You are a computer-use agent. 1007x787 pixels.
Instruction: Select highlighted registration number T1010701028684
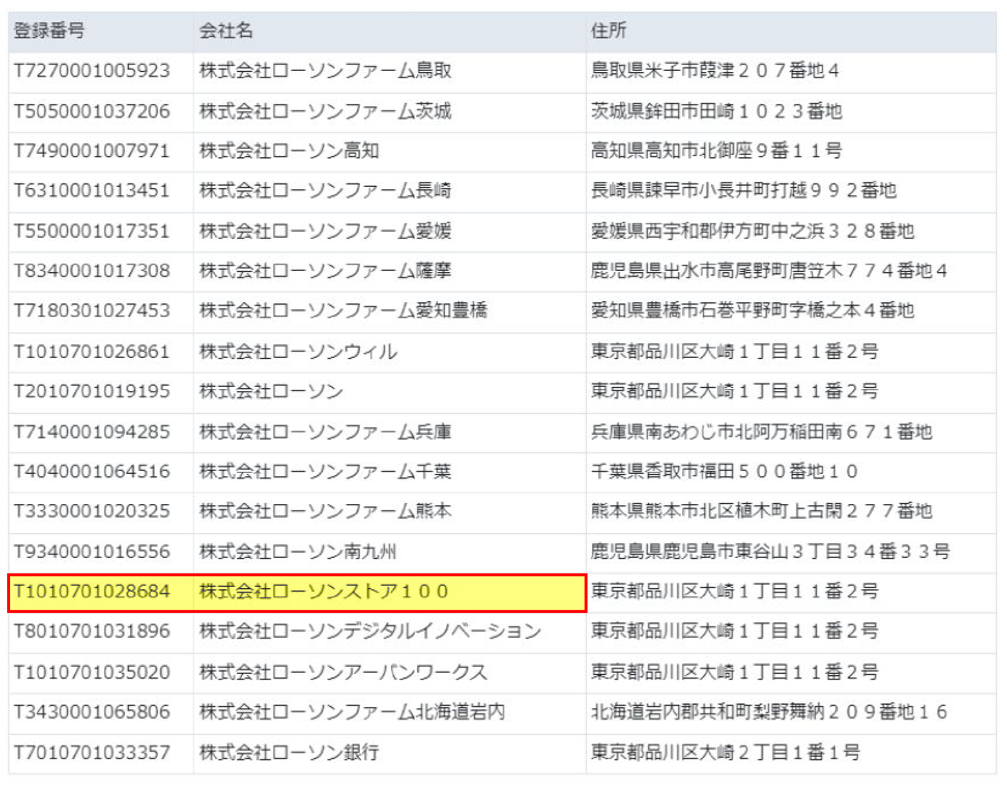point(92,592)
